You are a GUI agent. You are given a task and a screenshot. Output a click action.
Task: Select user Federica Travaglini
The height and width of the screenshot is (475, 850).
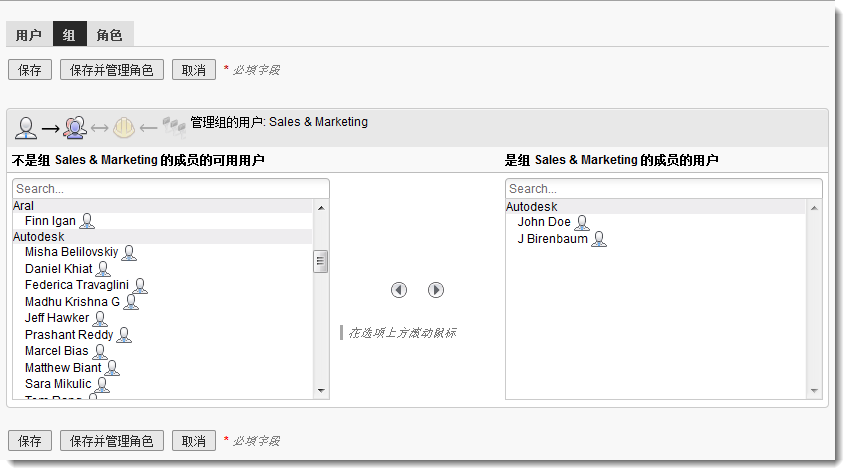click(77, 285)
